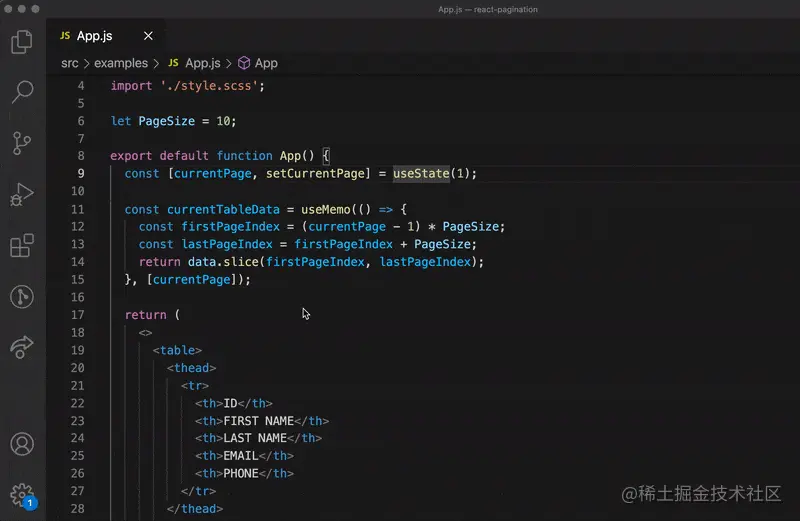The width and height of the screenshot is (800, 521).
Task: Expand the examples breadcrumb folder
Action: [x=122, y=63]
